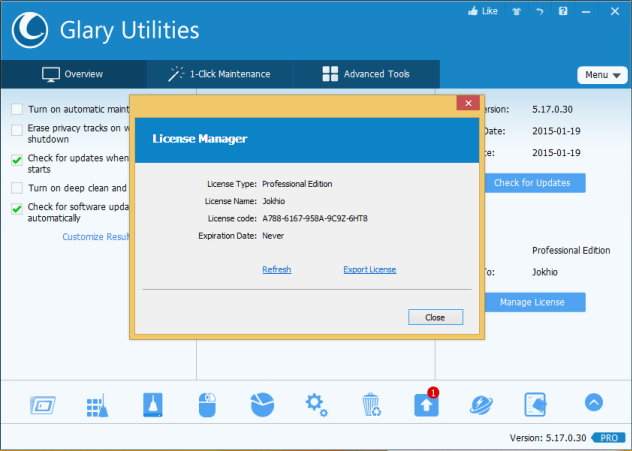This screenshot has height=451, width=632.
Task: Open the skin (t-shirt) icon
Action: 516,11
